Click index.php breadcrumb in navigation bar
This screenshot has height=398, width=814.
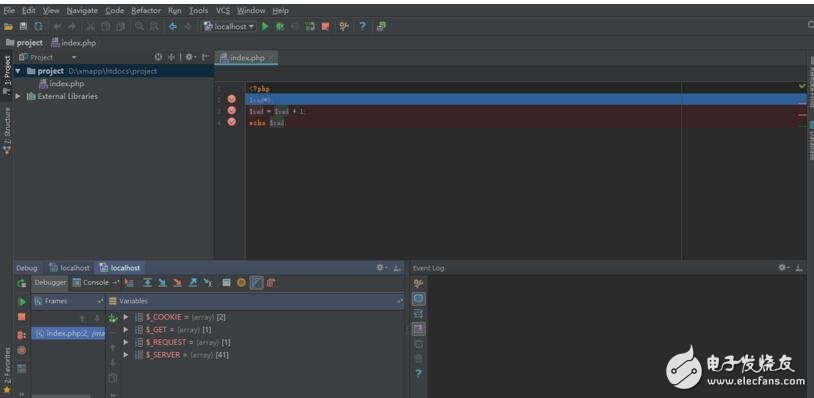click(x=73, y=43)
